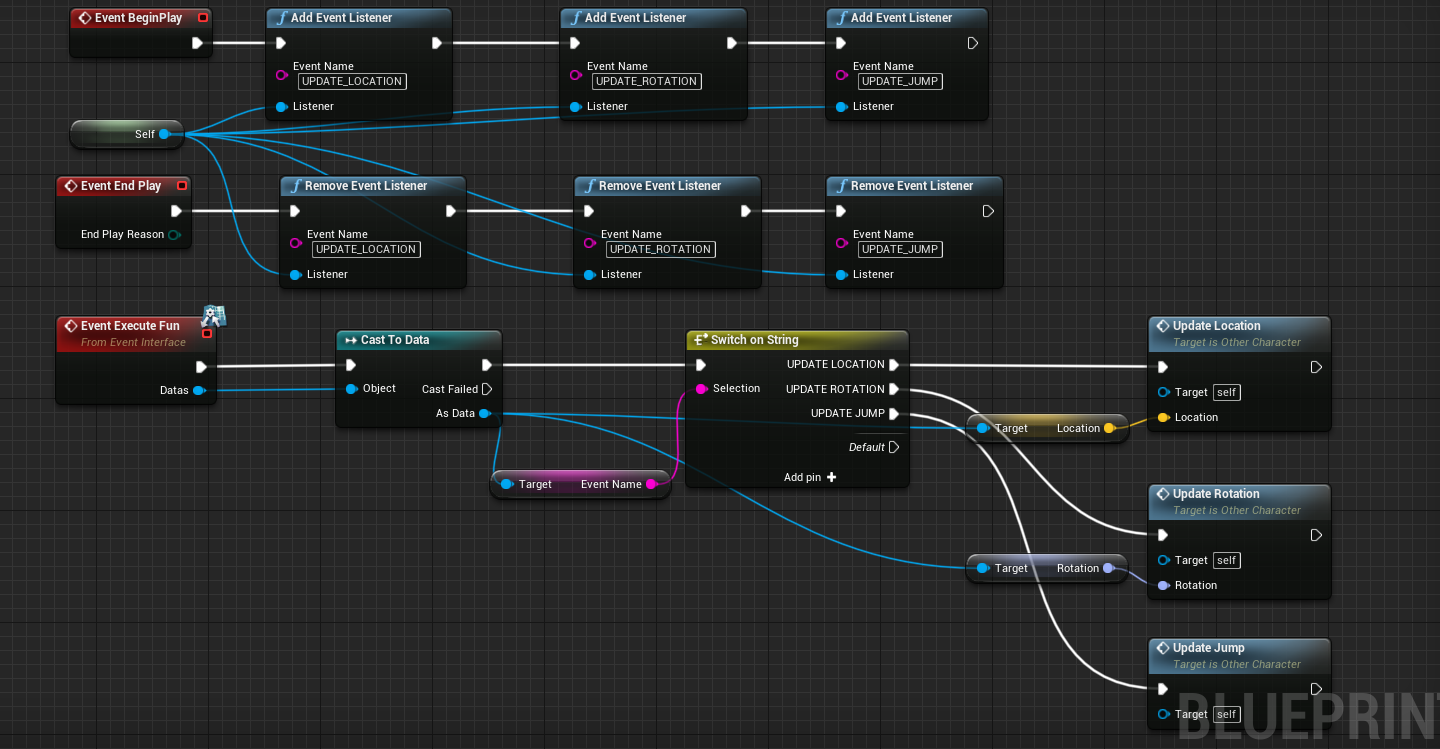The image size is (1440, 749).
Task: Click the End Play Reason output pin
Action: pos(174,235)
